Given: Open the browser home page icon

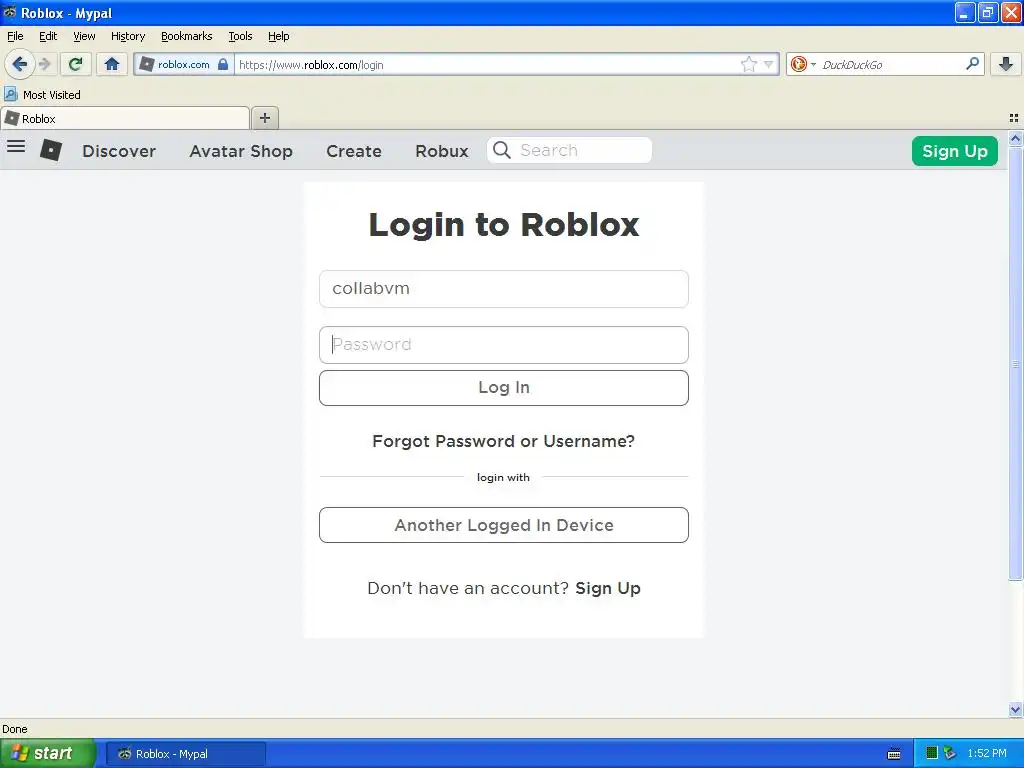Looking at the screenshot, I should tap(112, 64).
